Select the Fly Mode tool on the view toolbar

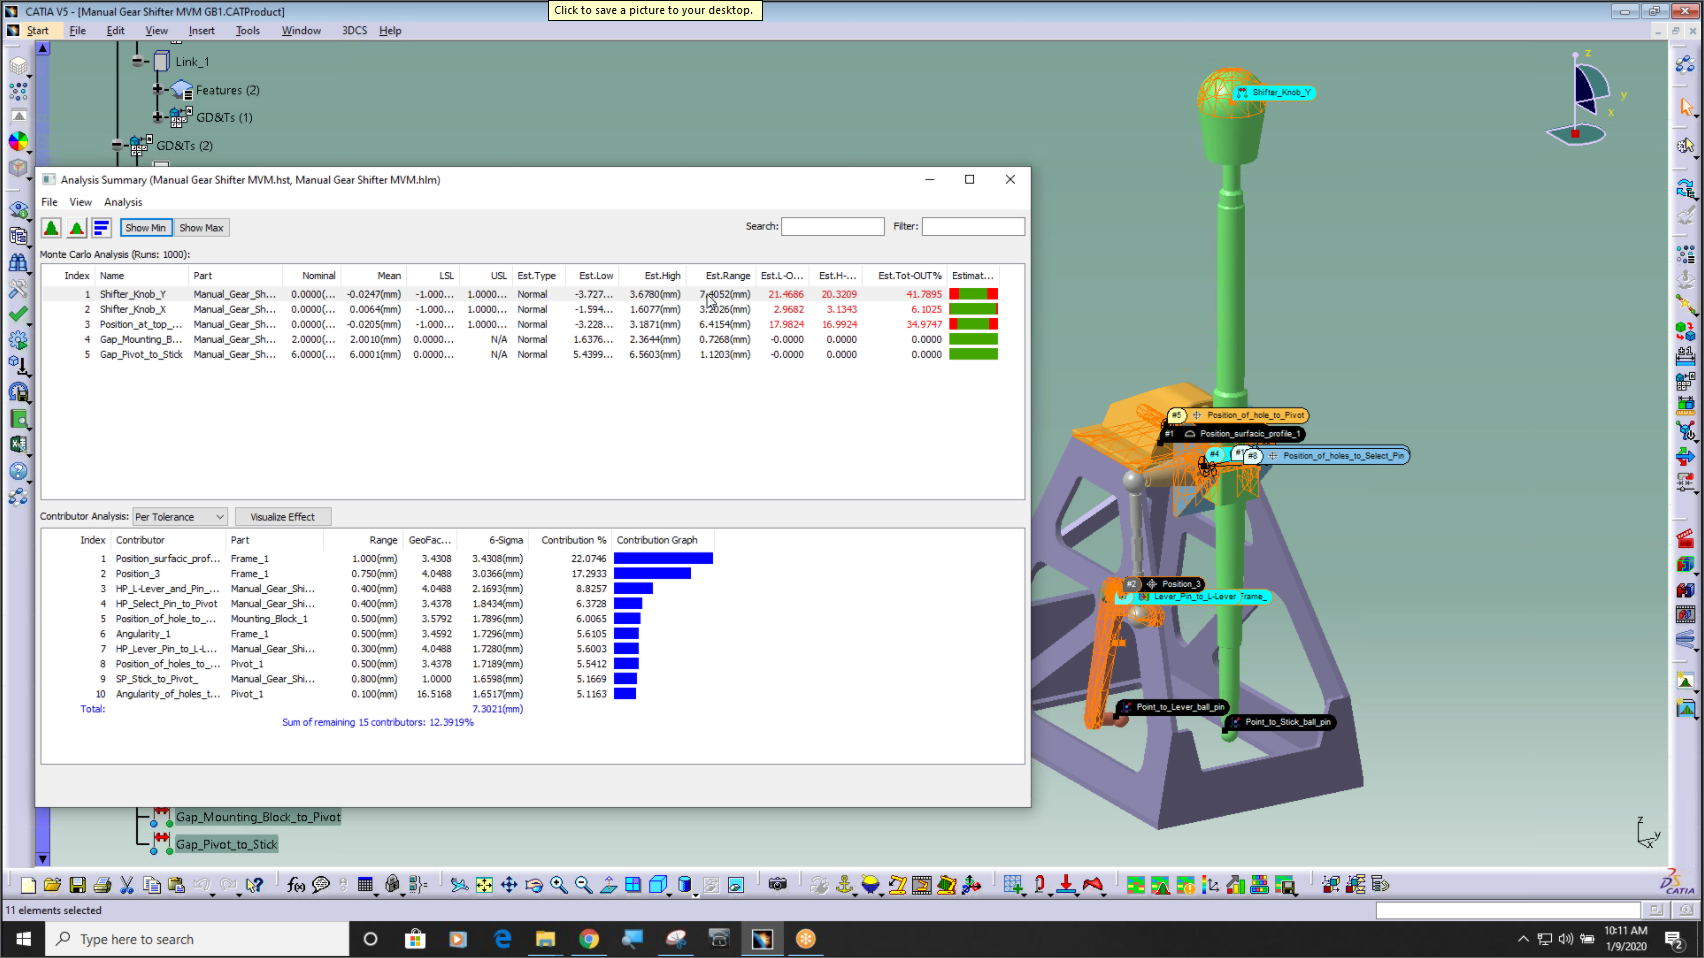(x=459, y=884)
